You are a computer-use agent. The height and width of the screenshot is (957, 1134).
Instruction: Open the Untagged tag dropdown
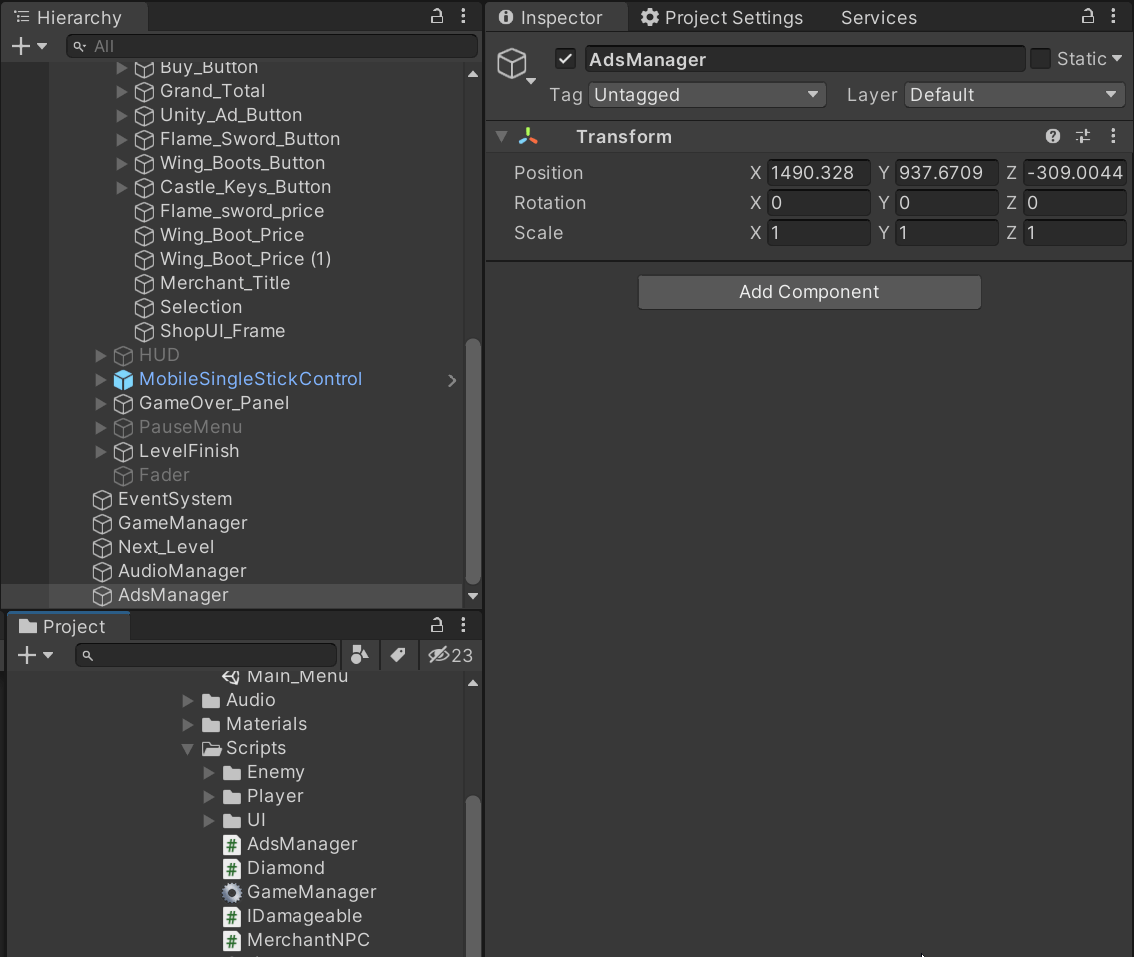[707, 95]
